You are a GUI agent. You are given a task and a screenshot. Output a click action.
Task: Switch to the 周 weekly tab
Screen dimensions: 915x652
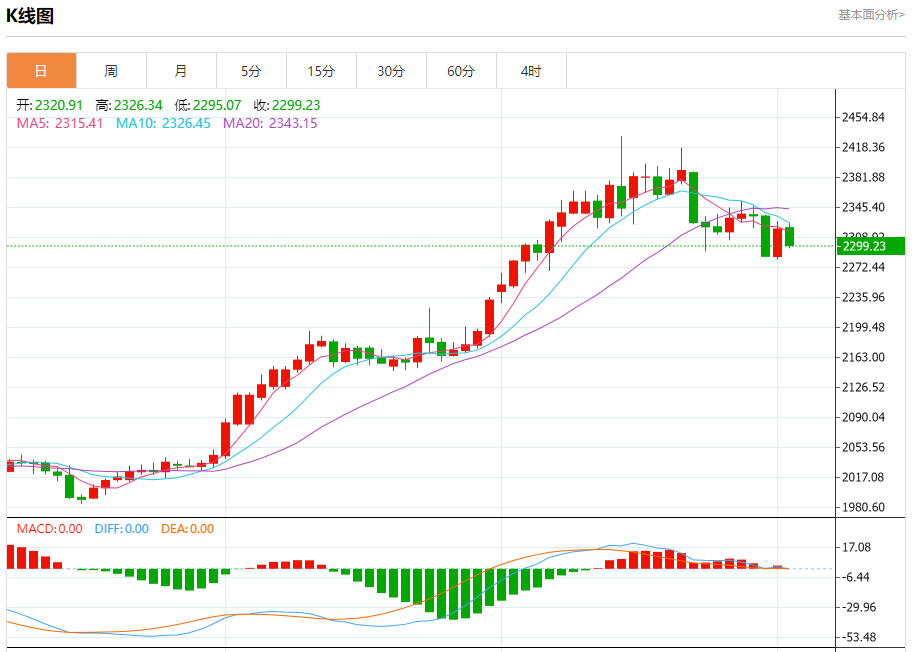(x=111, y=71)
